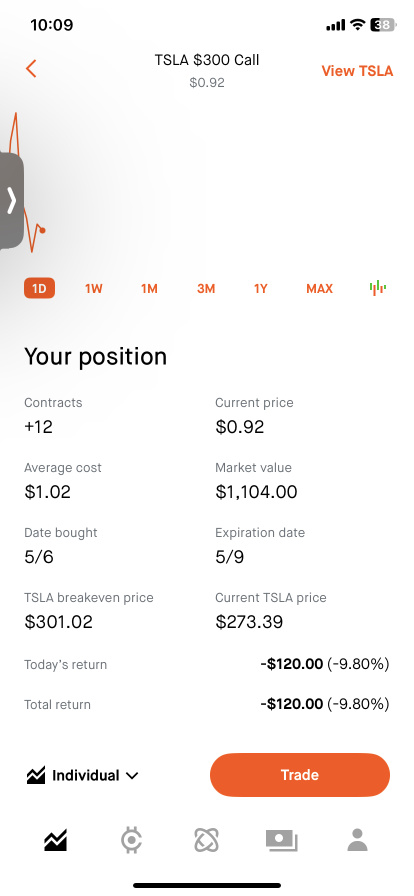Screen dimensions: 414x896
Task: Open the cash tab icon
Action: [281, 841]
